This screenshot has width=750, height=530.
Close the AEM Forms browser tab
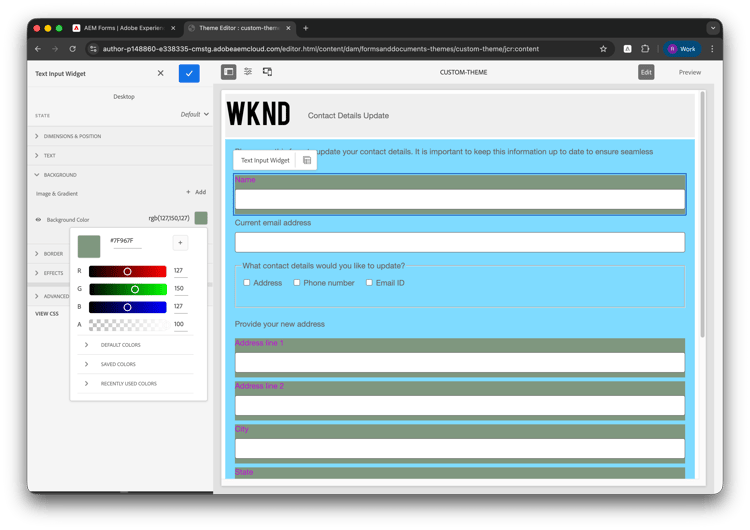[x=173, y=28]
